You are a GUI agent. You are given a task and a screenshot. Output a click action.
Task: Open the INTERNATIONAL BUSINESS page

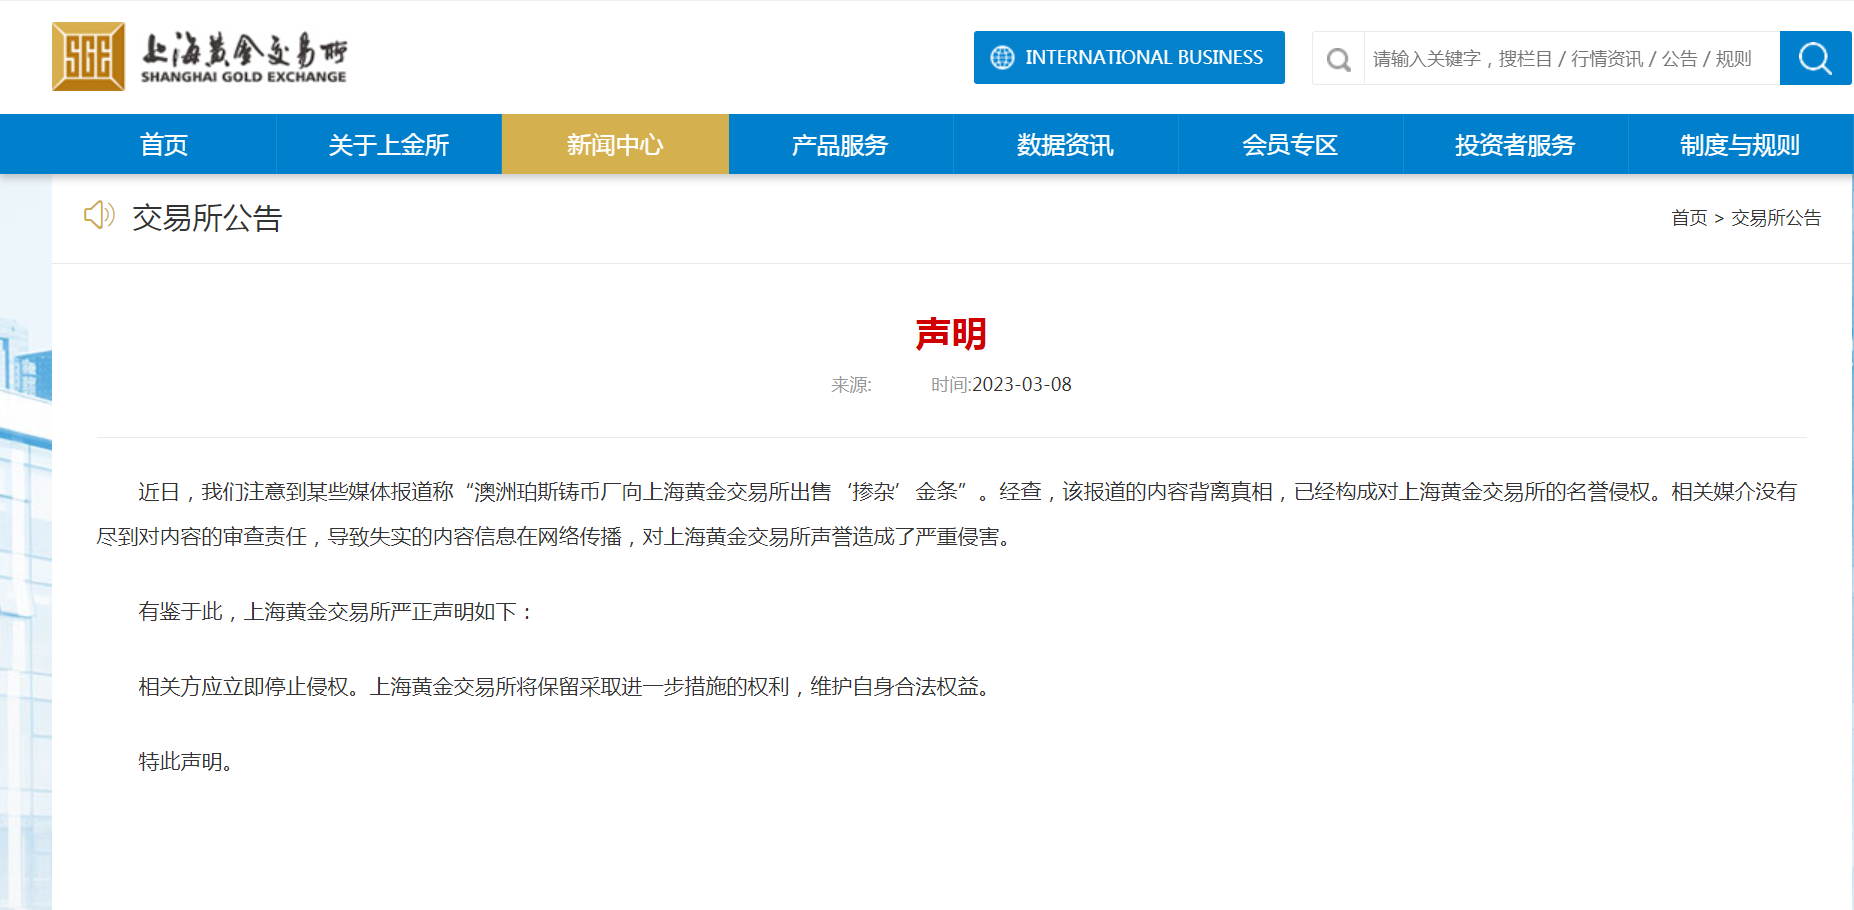tap(1129, 58)
